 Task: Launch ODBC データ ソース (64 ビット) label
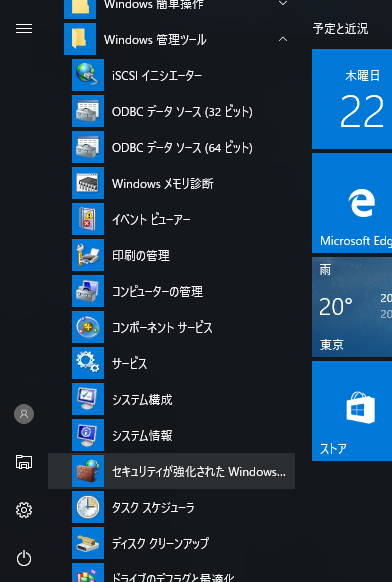(182, 147)
